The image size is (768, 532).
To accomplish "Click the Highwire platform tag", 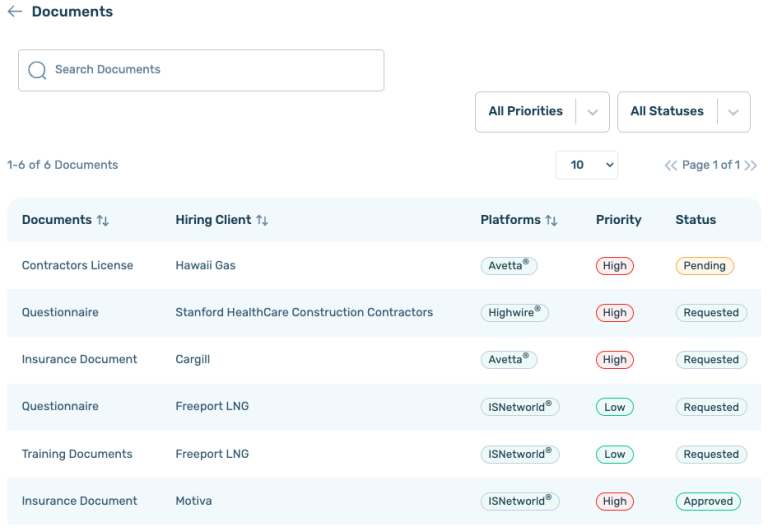I will [514, 313].
